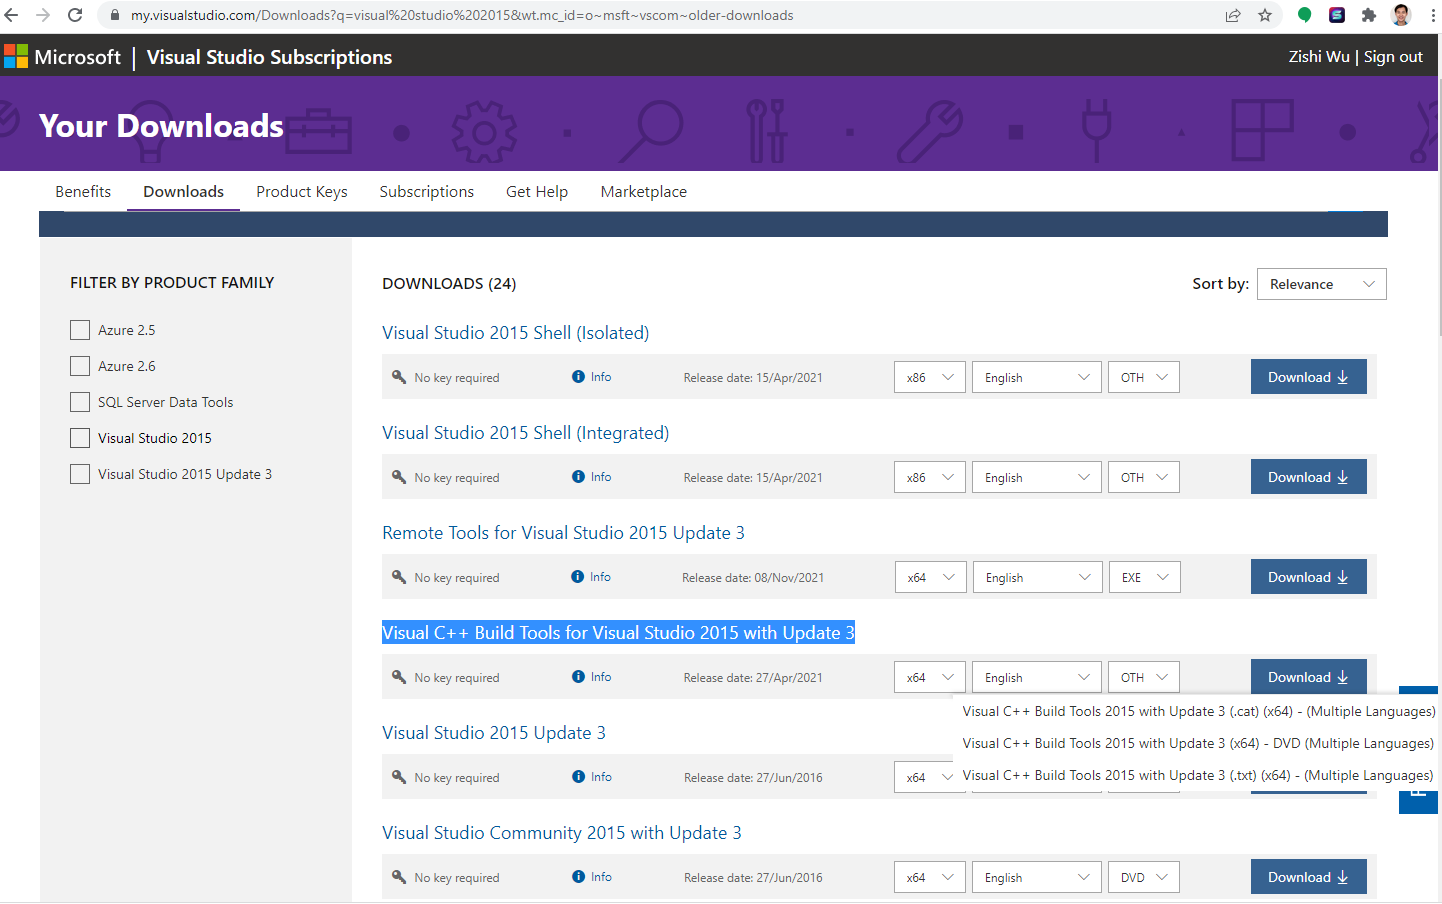Image resolution: width=1442 pixels, height=904 pixels.
Task: Click the share page icon in address bar
Action: pyautogui.click(x=1233, y=15)
